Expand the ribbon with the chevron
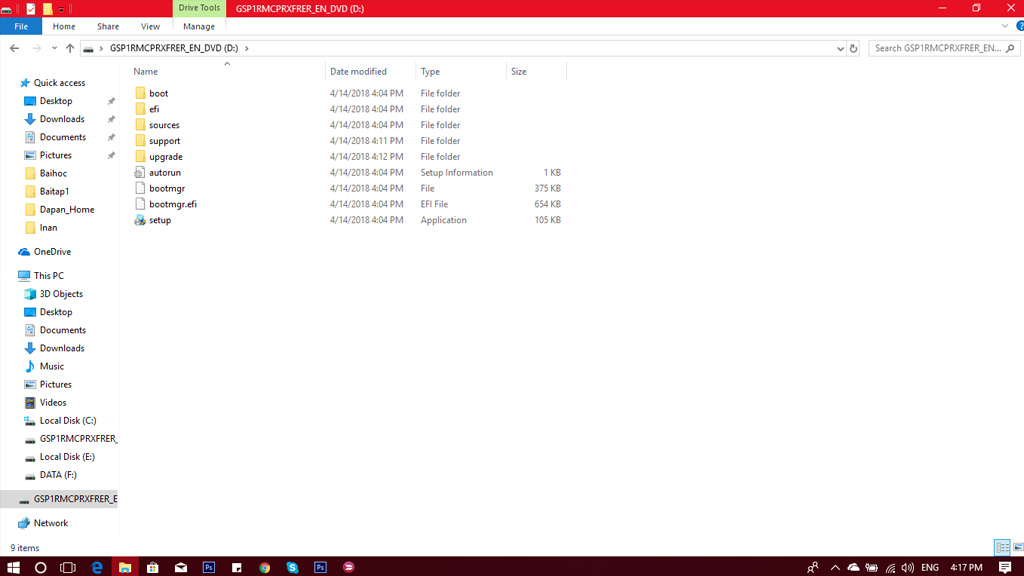Image resolution: width=1024 pixels, height=576 pixels. coord(1004,26)
